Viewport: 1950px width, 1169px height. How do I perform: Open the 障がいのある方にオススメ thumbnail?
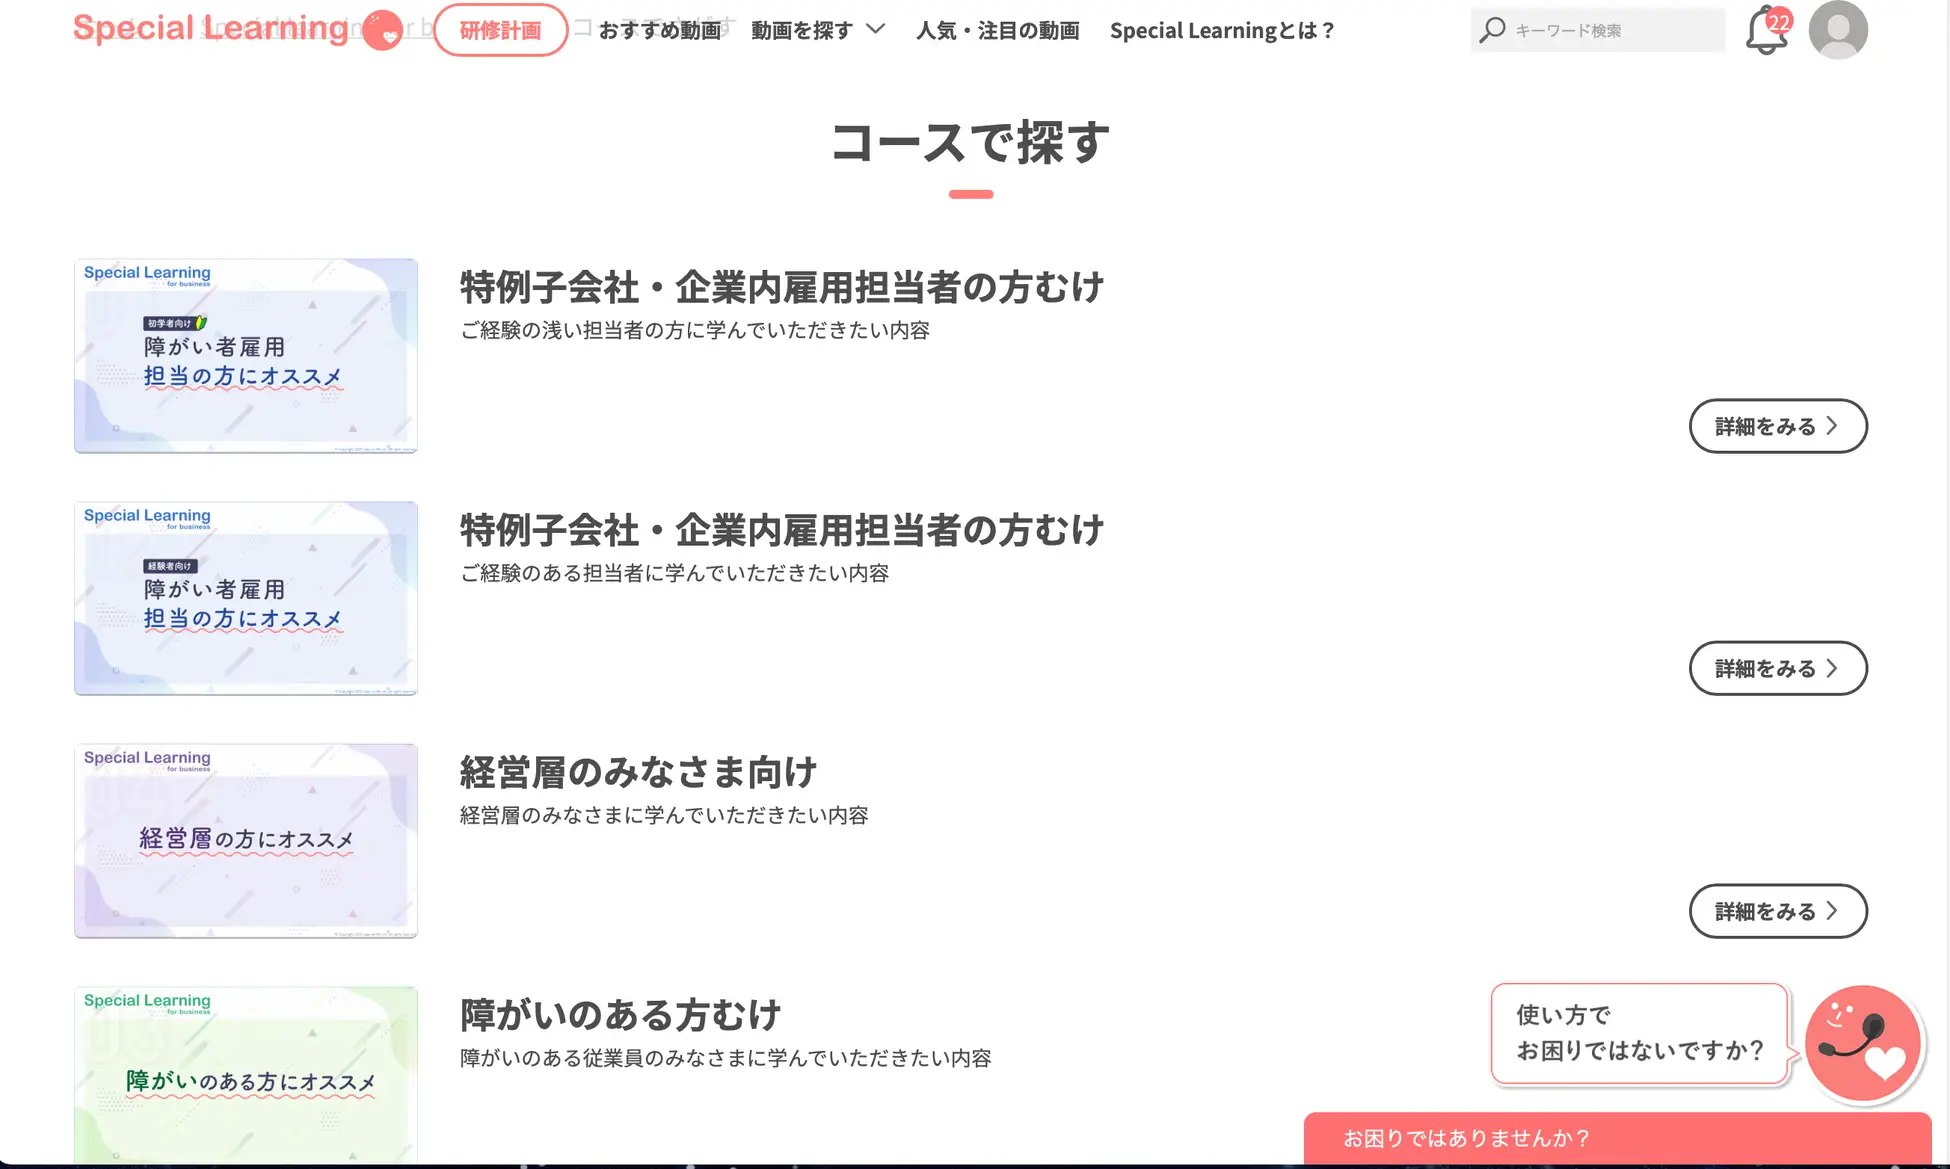(x=246, y=1075)
